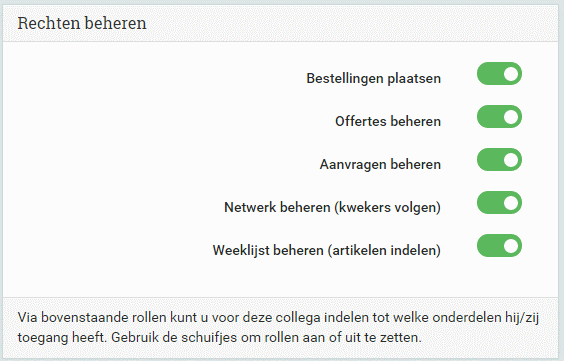
Task: Turn off Offertes beheren toggle
Action: coord(499,116)
